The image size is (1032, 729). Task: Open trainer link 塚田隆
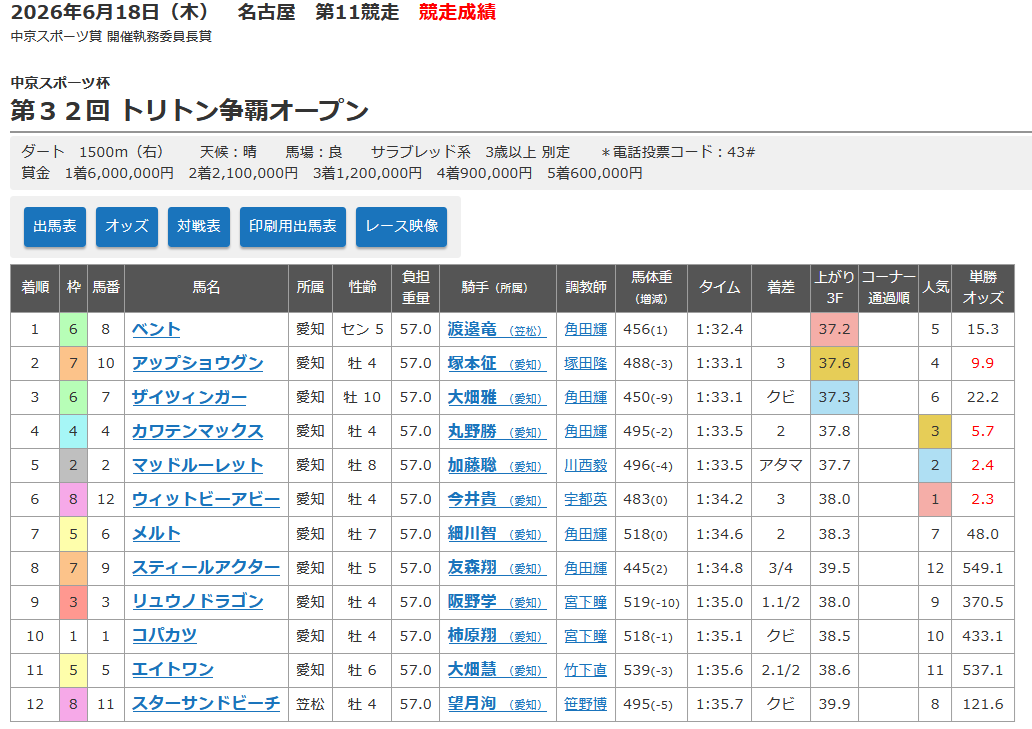586,363
